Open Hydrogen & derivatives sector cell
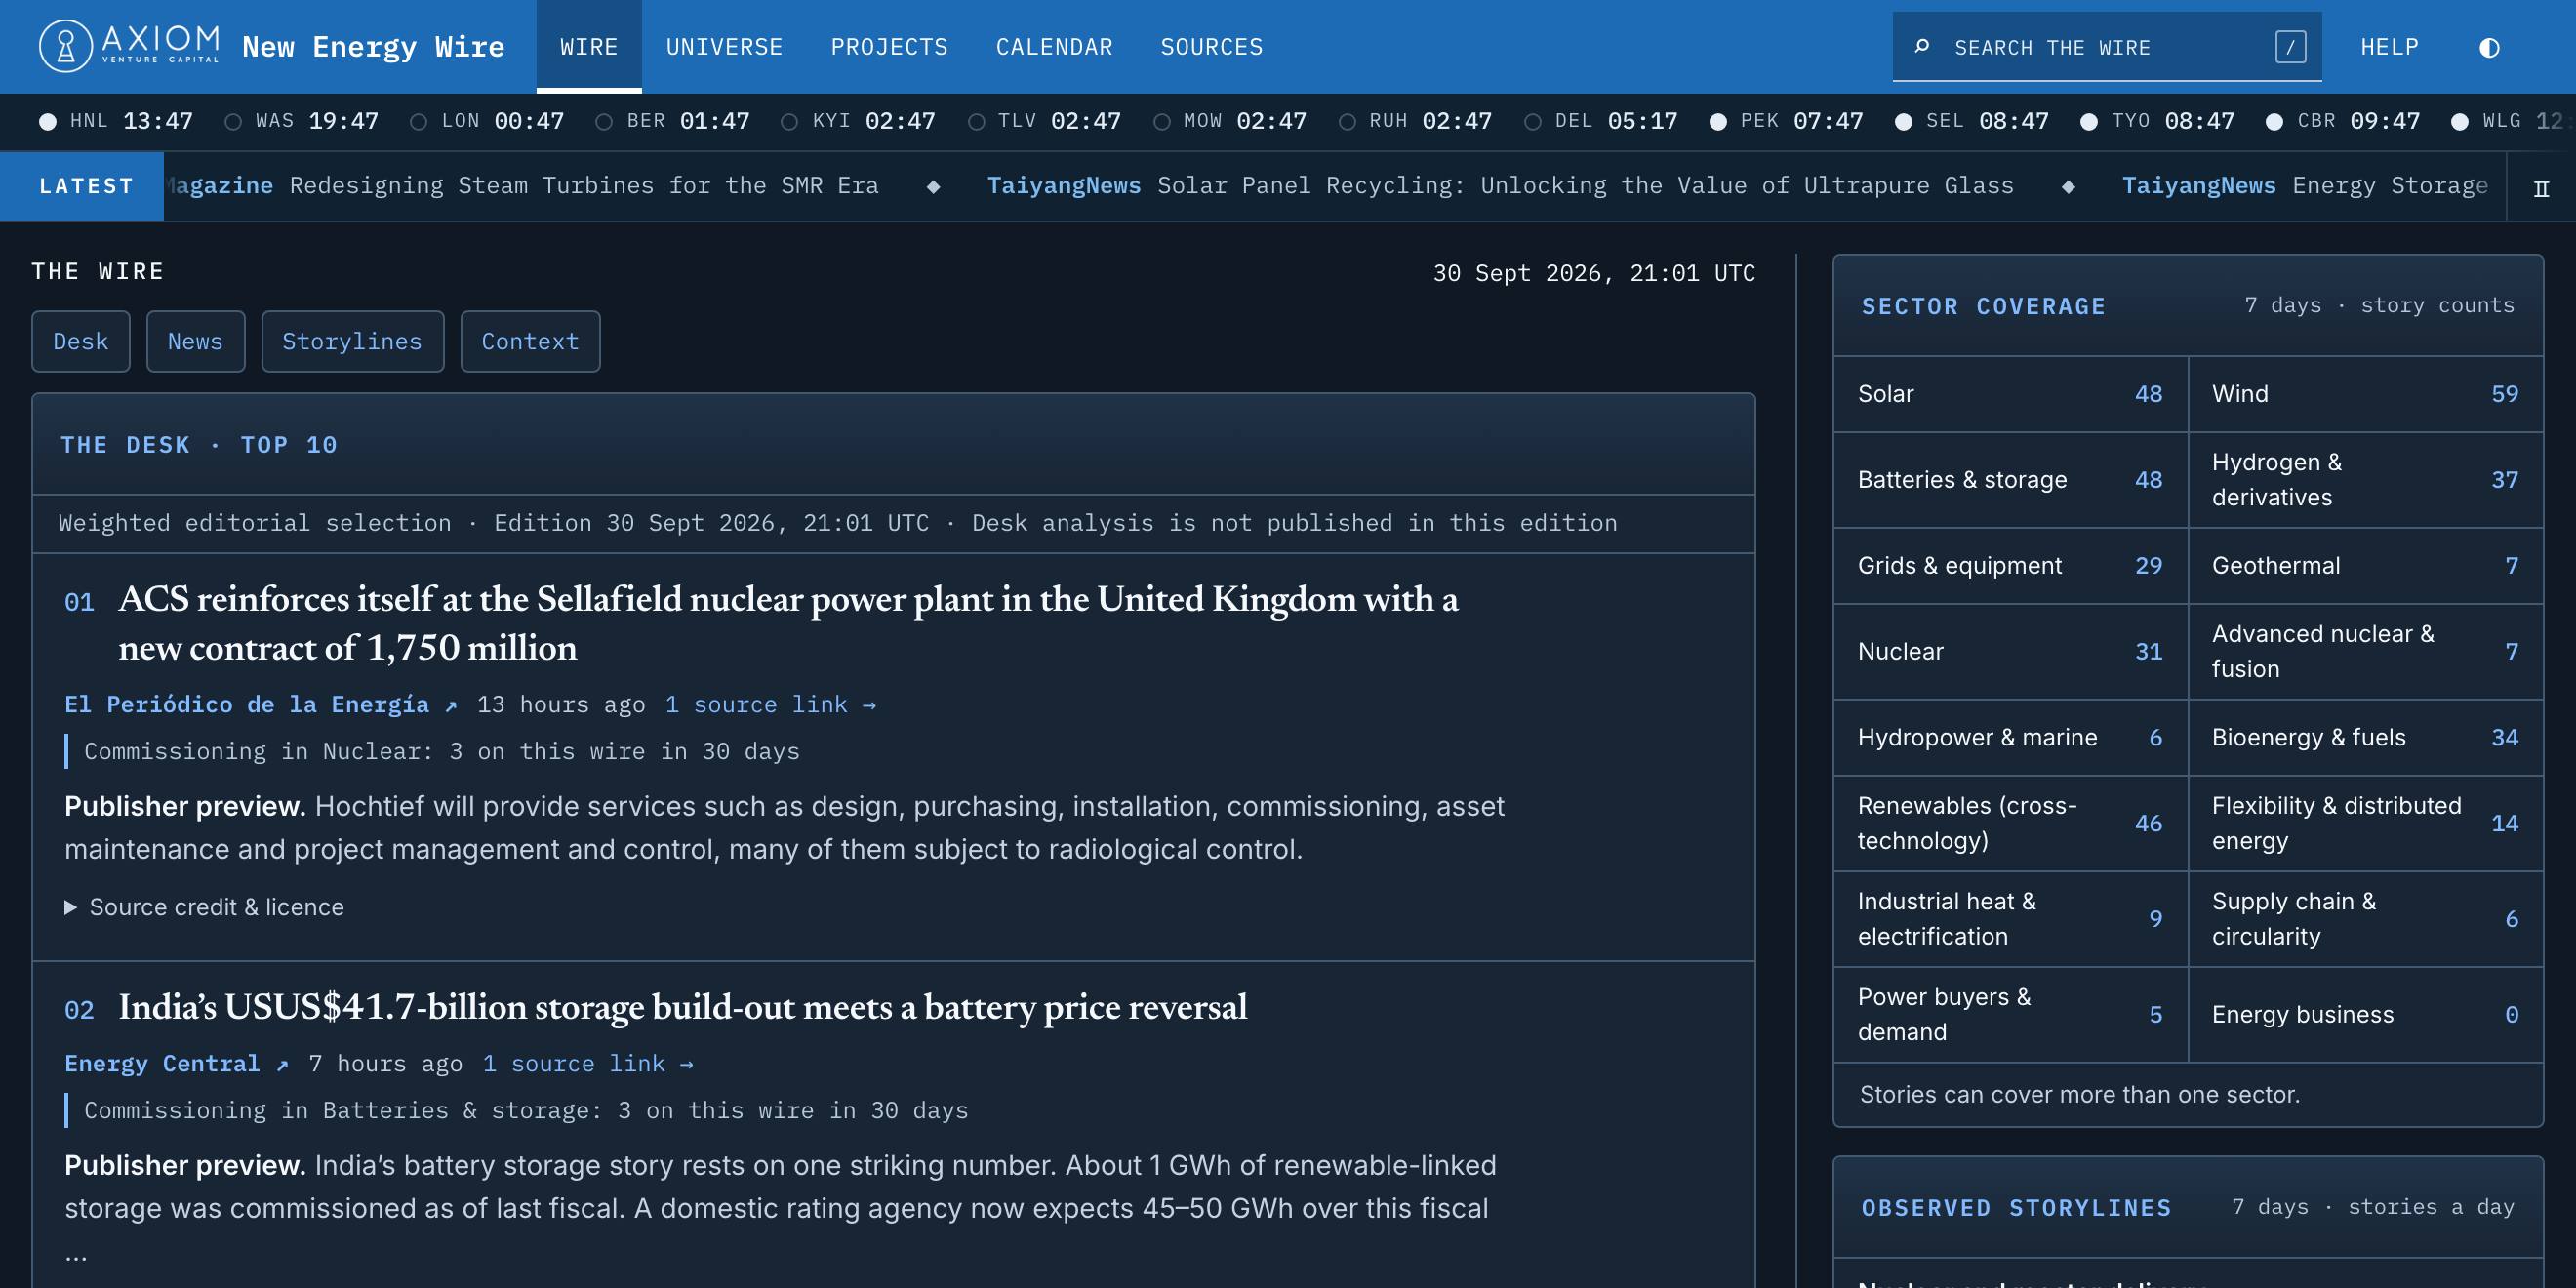The height and width of the screenshot is (1288, 2576). click(2365, 480)
